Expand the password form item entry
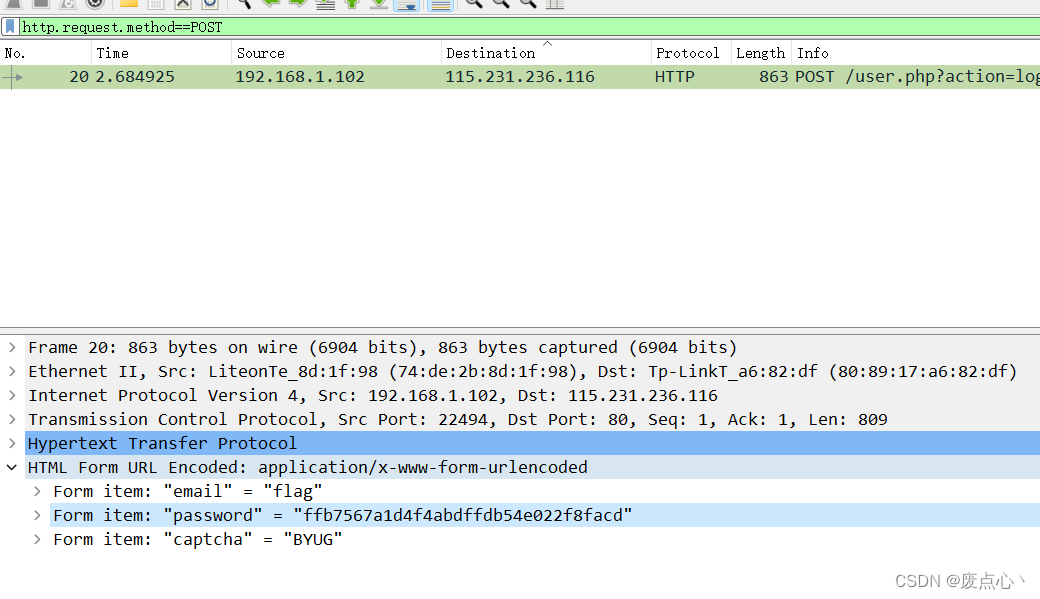1040x599 pixels. click(x=35, y=515)
